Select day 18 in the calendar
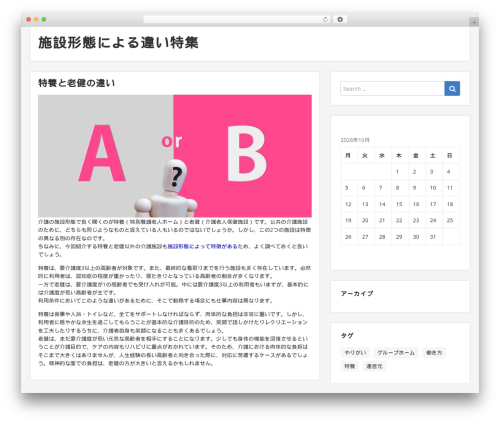500x423 pixels. [450, 204]
